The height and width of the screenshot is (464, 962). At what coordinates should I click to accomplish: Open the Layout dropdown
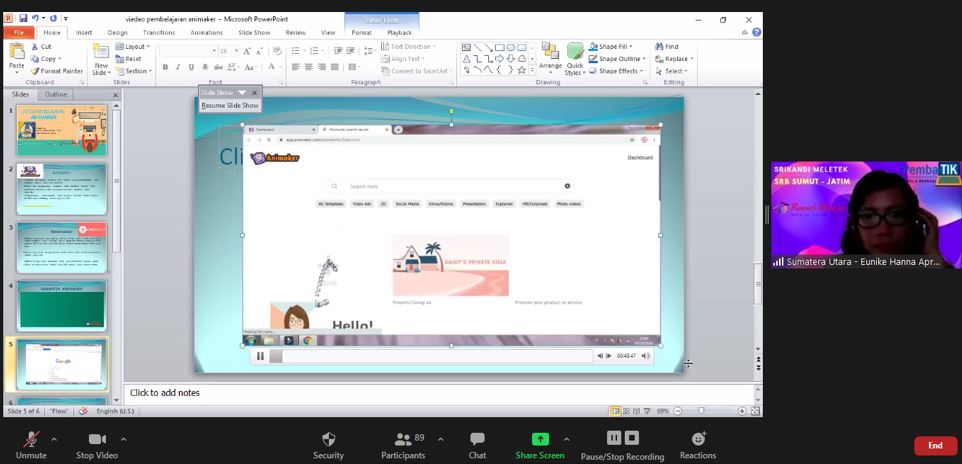133,47
